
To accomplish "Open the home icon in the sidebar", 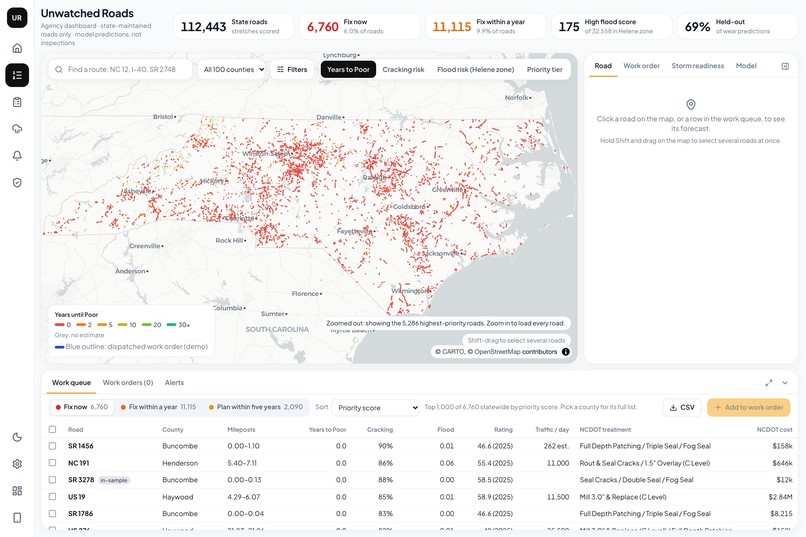I will 17,48.
